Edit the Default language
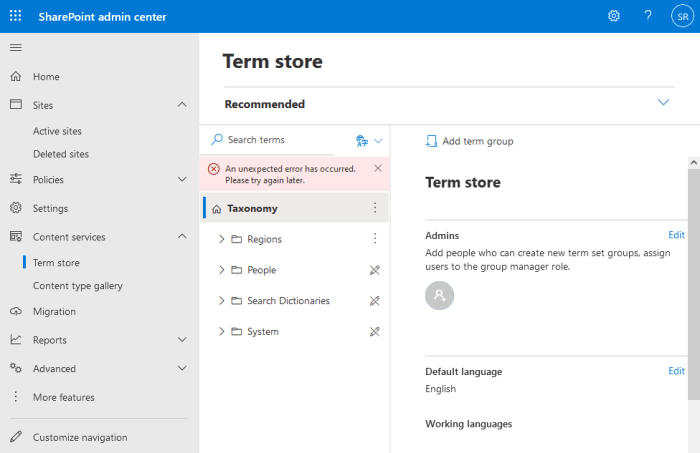 point(676,371)
